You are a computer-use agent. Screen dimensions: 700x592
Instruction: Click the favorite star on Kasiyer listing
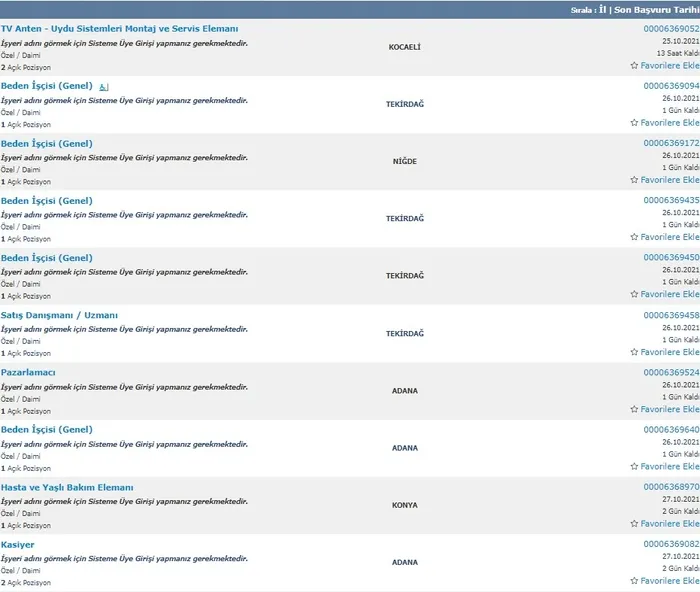[634, 580]
